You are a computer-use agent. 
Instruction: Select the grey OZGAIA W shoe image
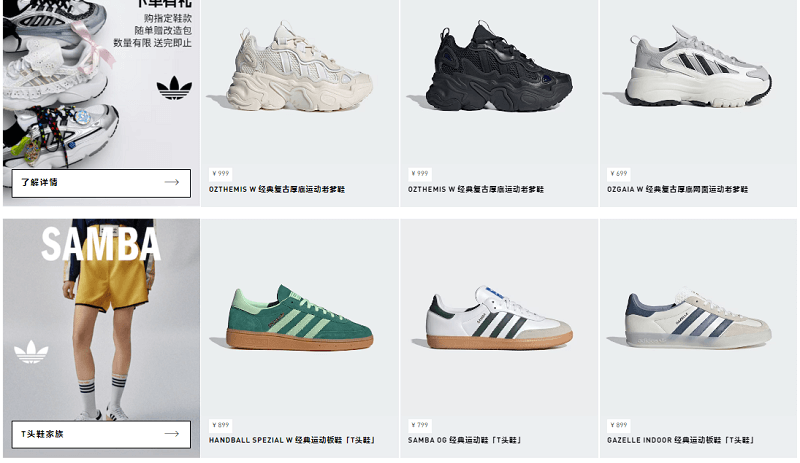point(698,66)
